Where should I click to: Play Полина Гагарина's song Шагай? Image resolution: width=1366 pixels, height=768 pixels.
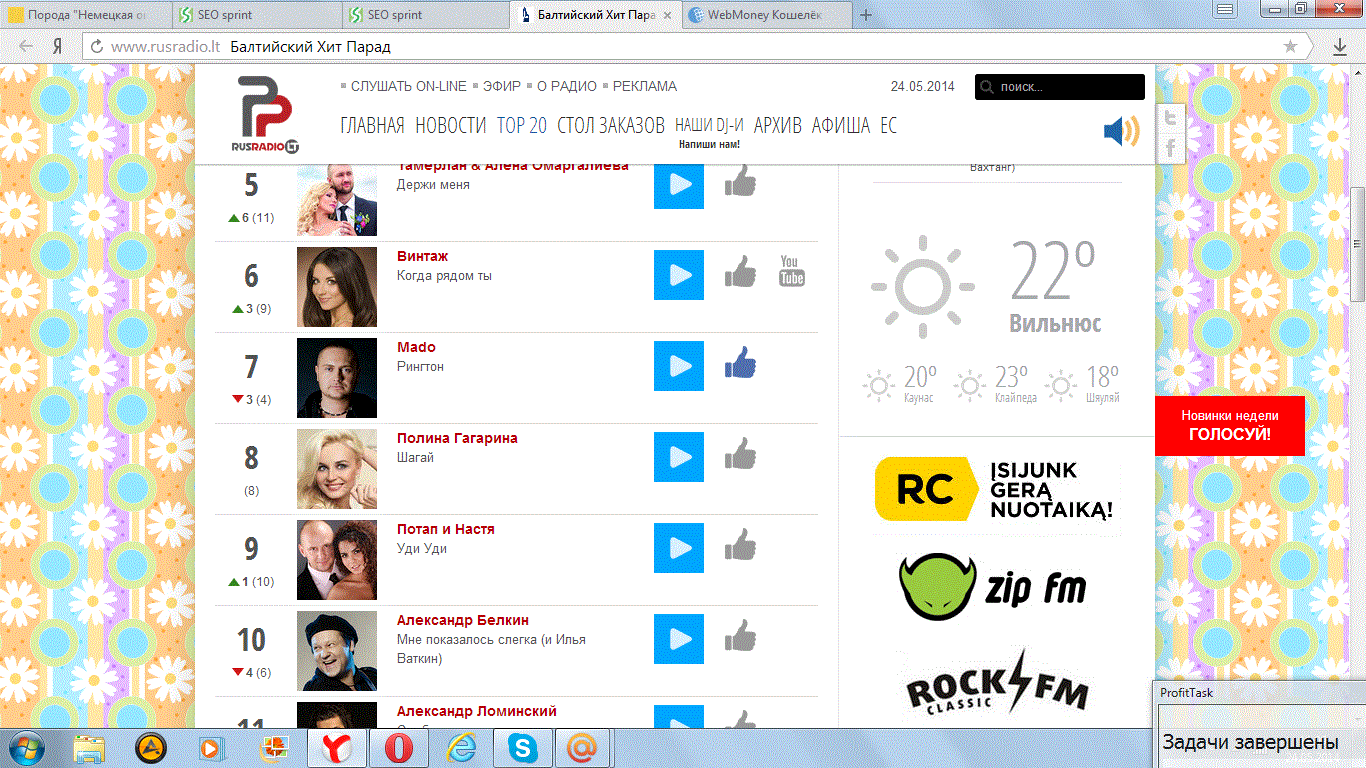pyautogui.click(x=679, y=457)
